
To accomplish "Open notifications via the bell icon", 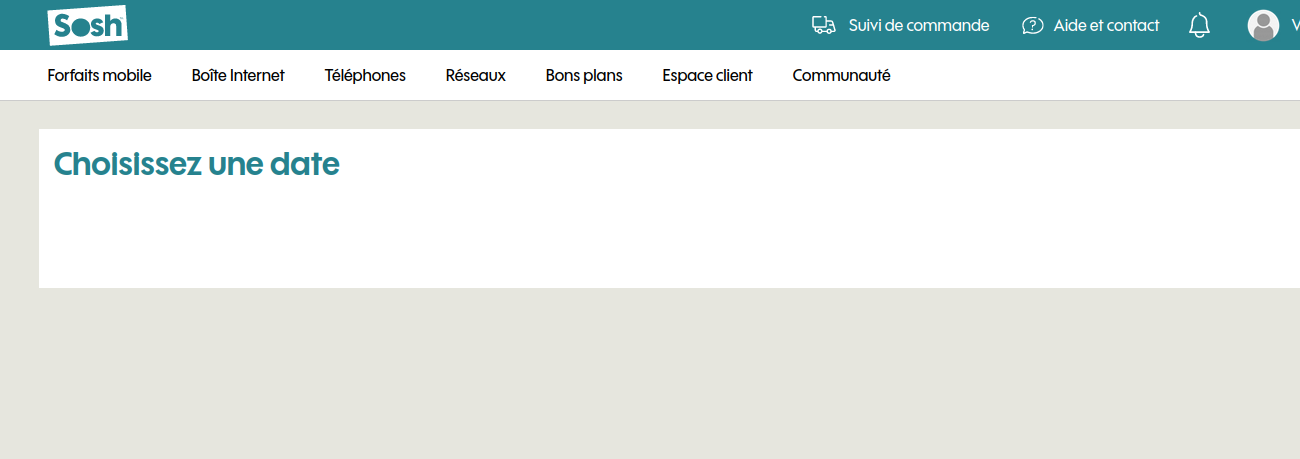I will tap(1199, 26).
